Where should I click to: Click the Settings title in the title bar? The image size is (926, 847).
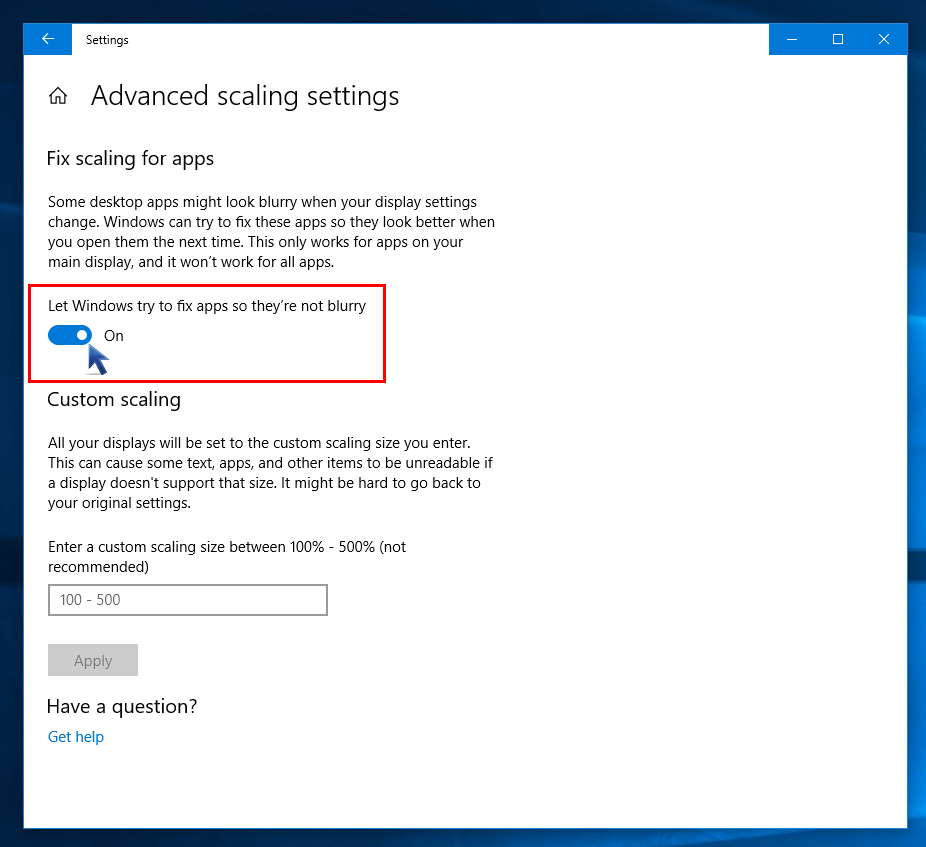click(107, 40)
